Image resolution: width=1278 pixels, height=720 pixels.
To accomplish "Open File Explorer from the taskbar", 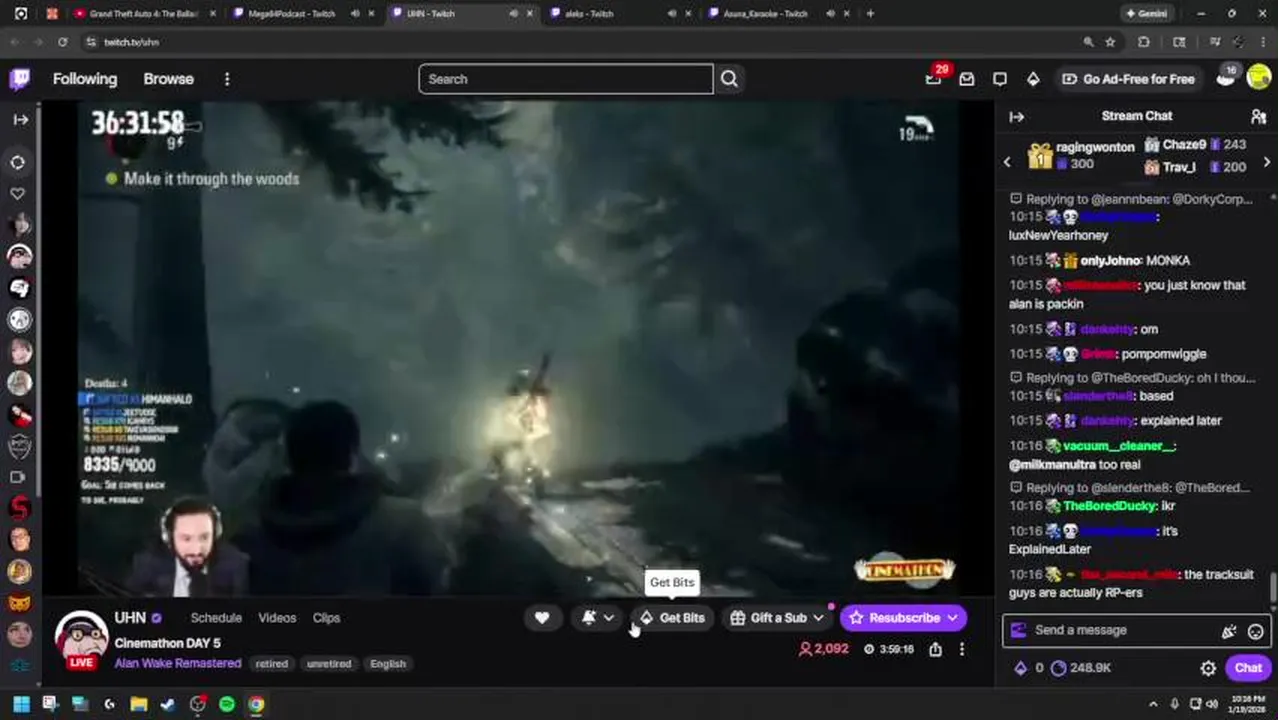I will pyautogui.click(x=138, y=704).
